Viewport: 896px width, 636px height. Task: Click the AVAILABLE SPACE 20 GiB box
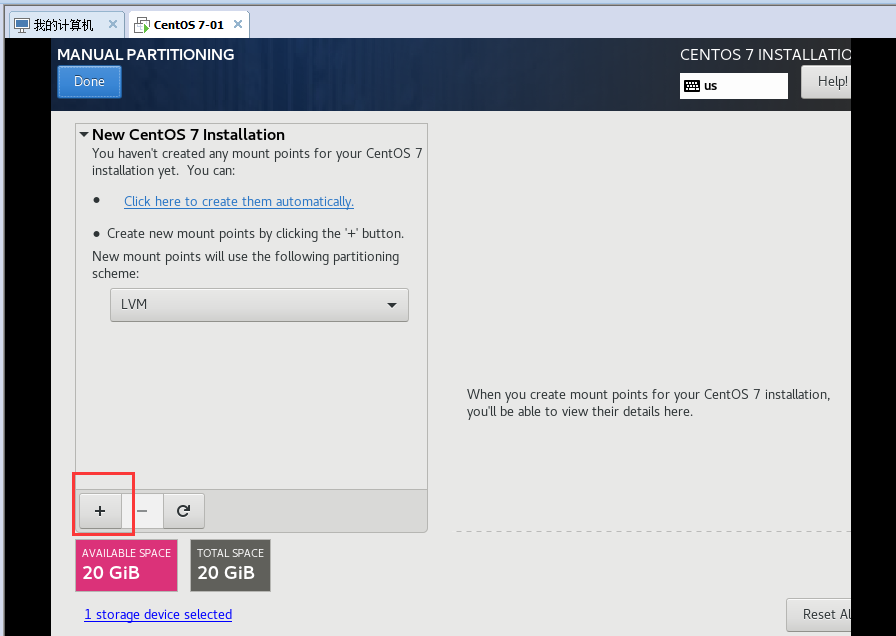(x=126, y=565)
